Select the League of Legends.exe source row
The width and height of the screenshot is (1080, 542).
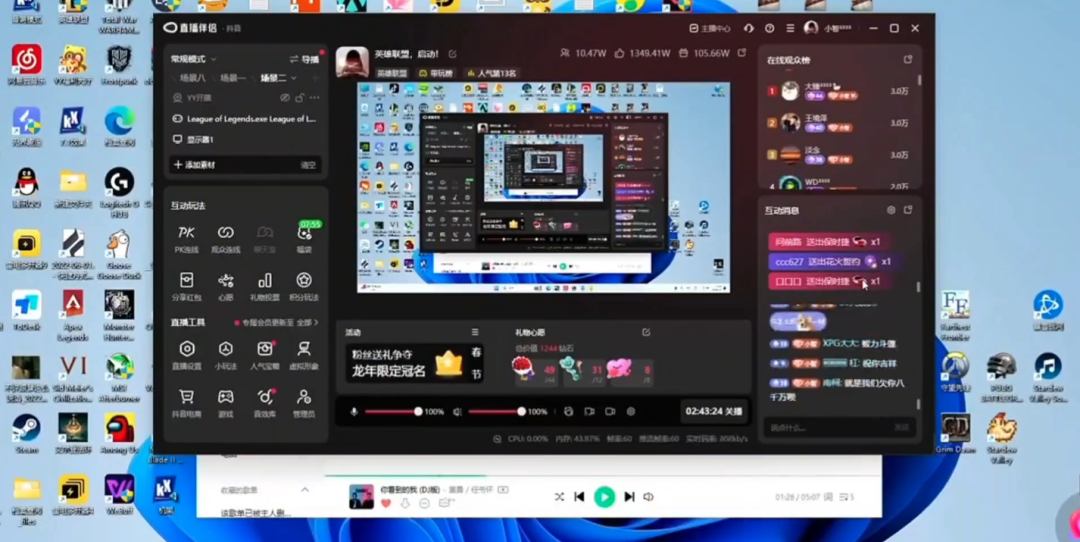(x=245, y=118)
